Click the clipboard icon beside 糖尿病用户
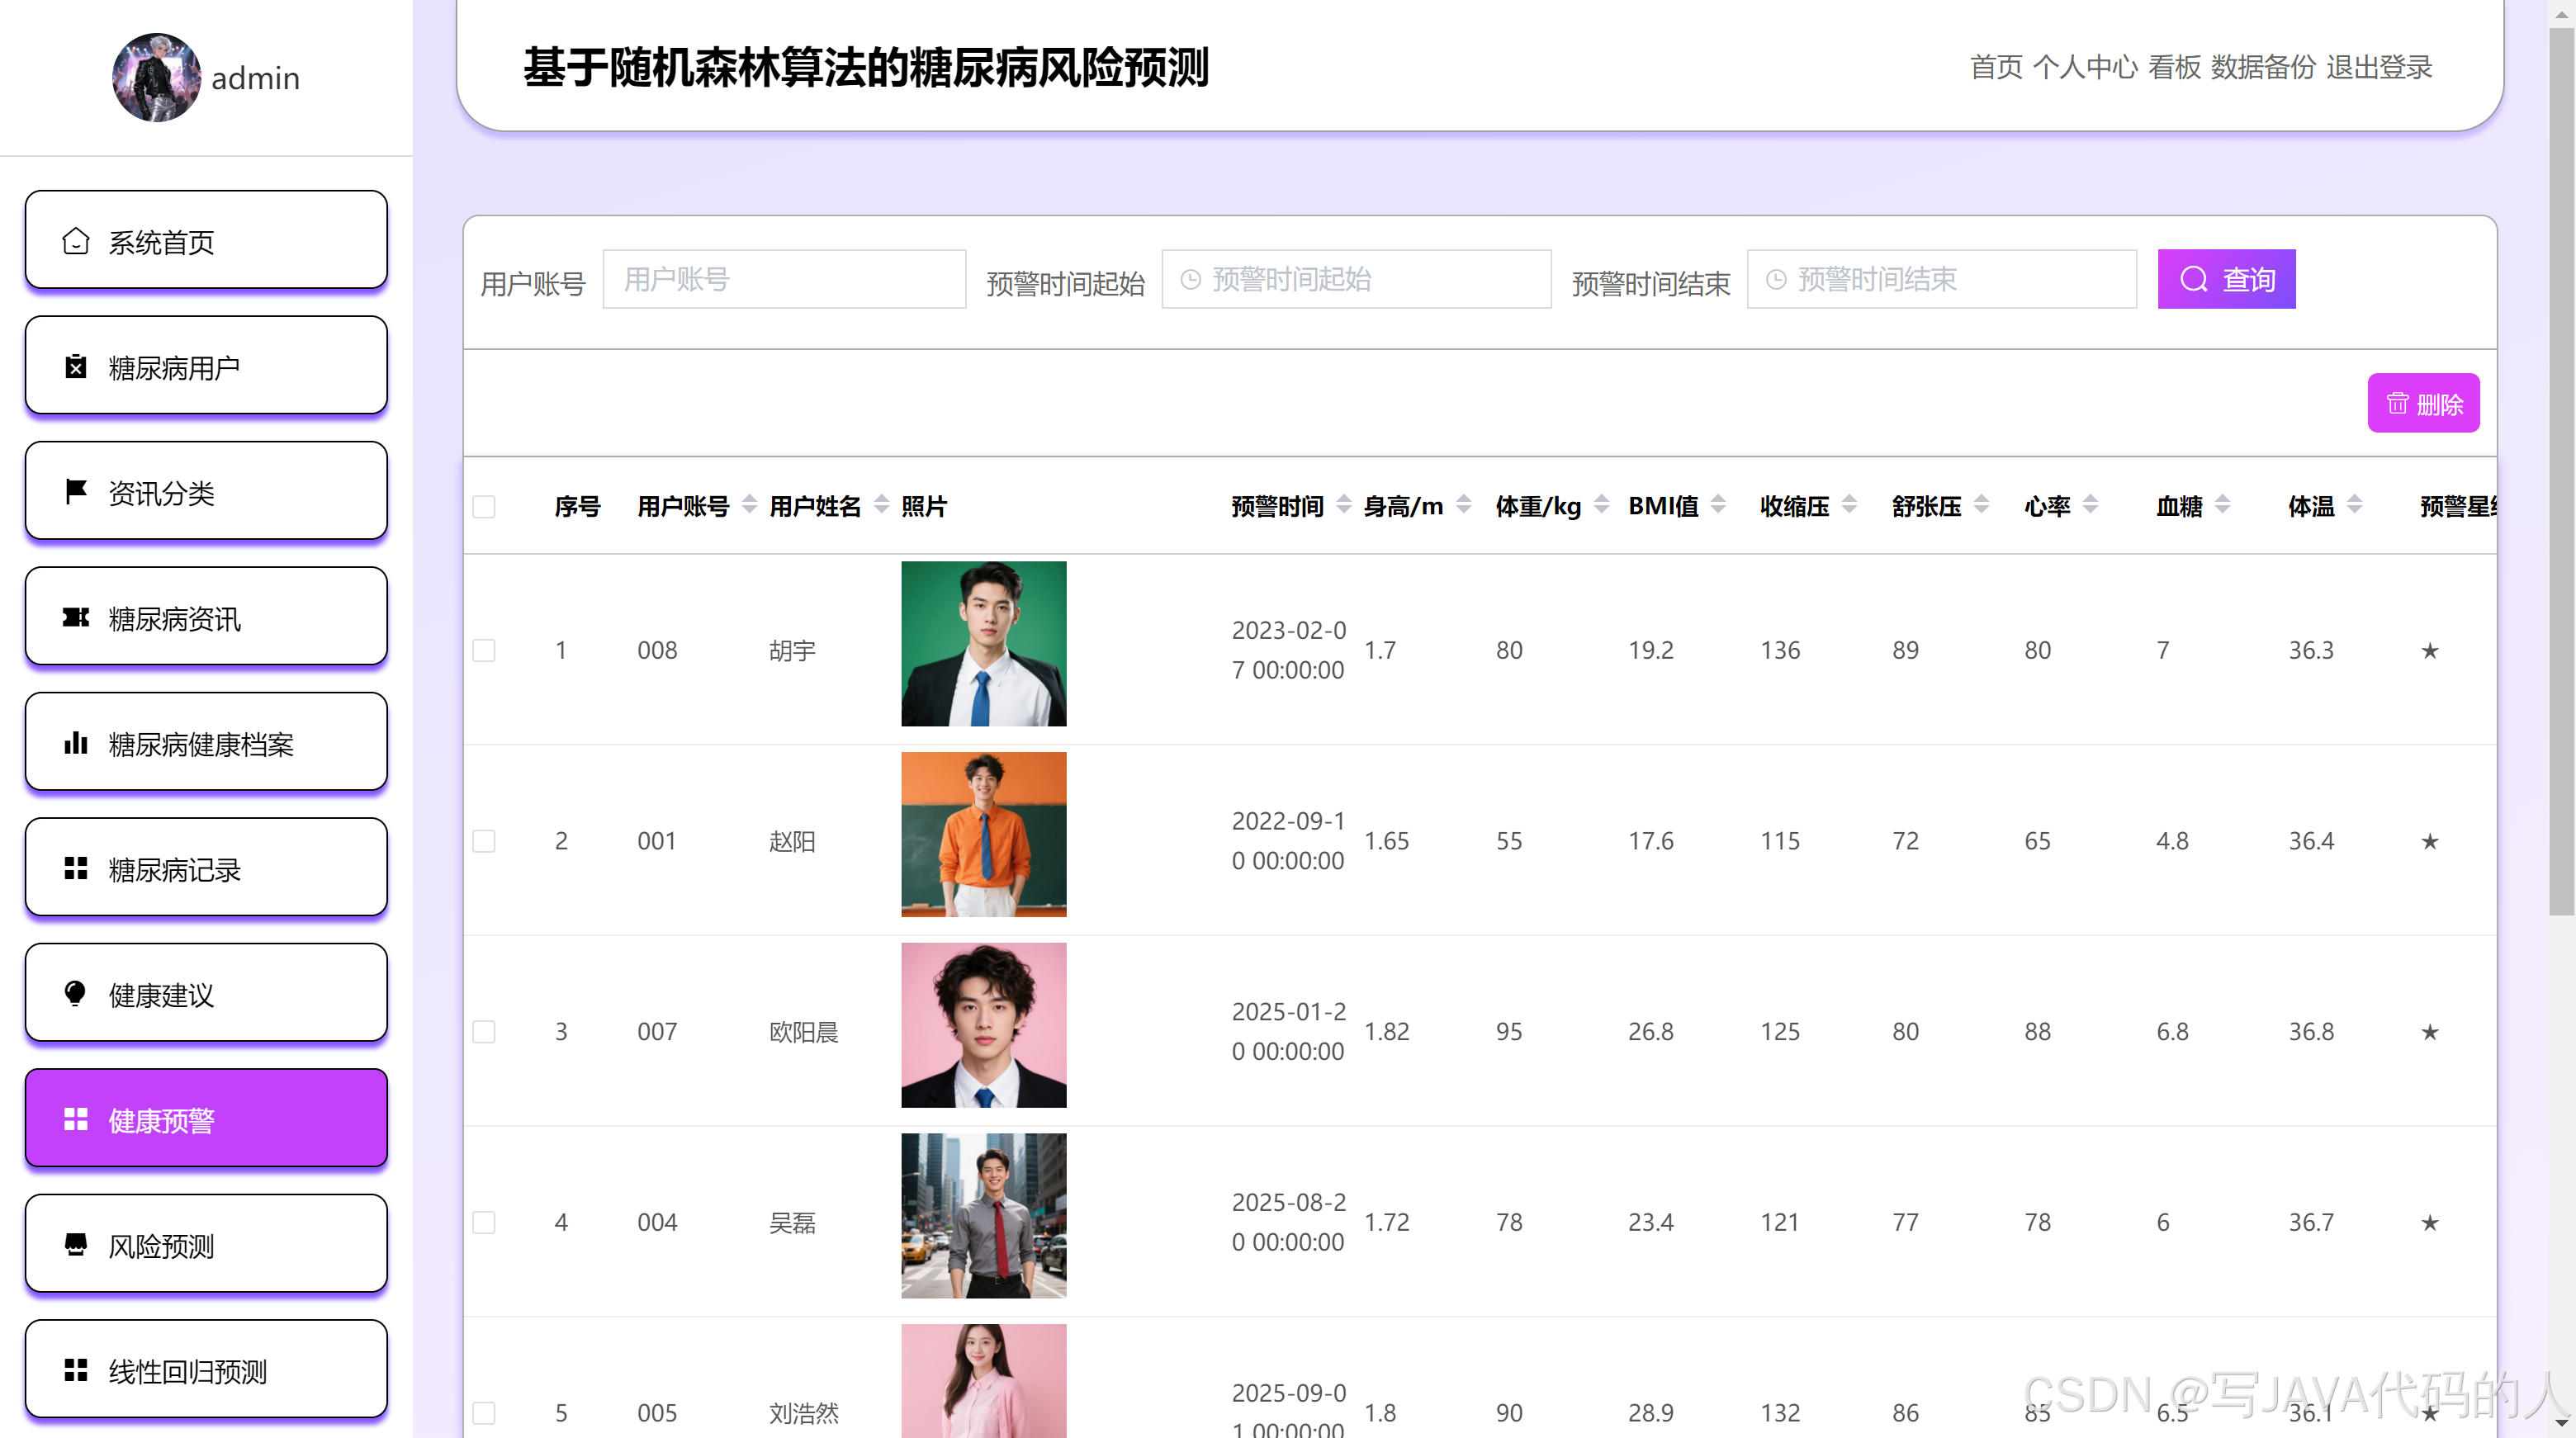 pyautogui.click(x=76, y=367)
